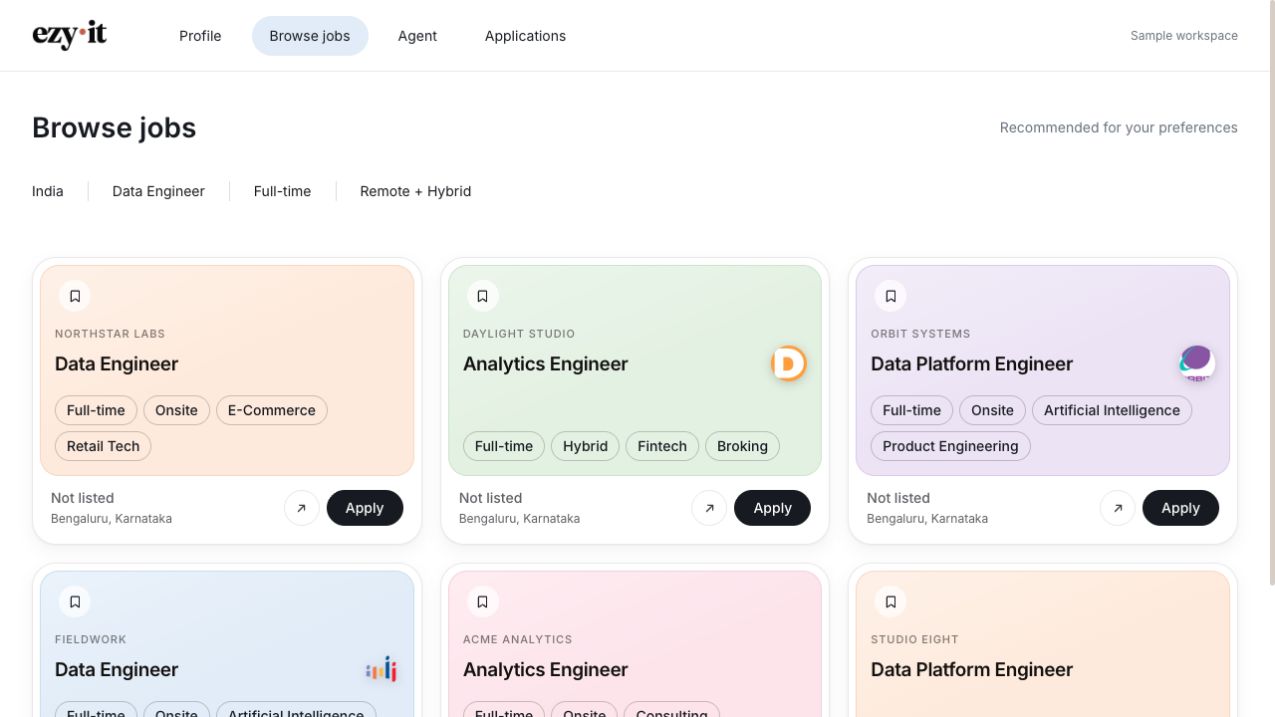The image size is (1275, 717).
Task: Apply to Daylight Studio Analytics Engineer
Action: [x=773, y=508]
